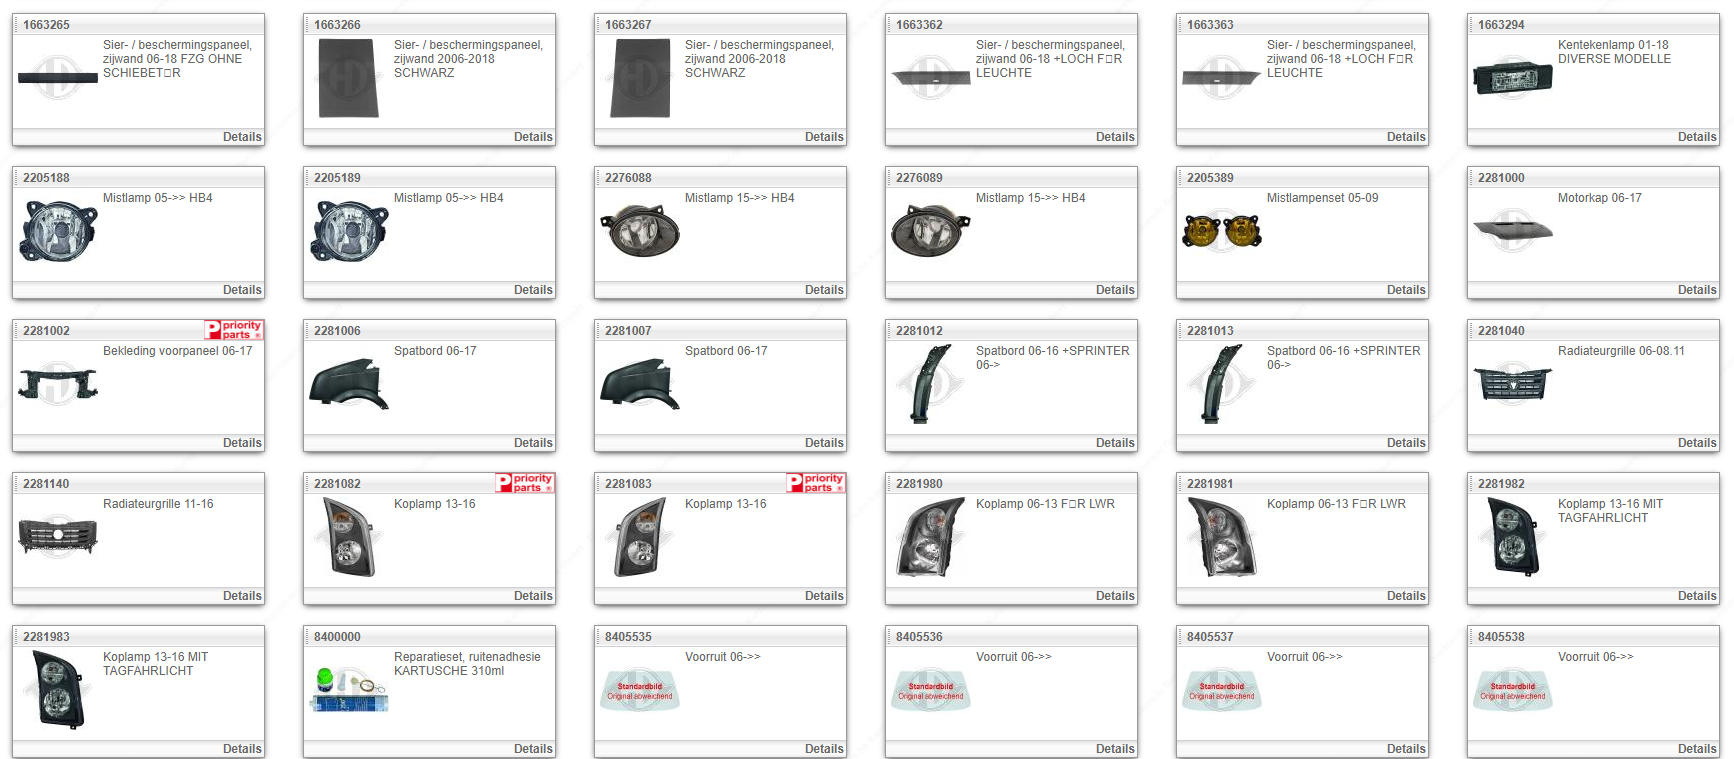Open Bekleding voorpaneel 06-17 product image
The width and height of the screenshot is (1734, 759).
click(x=58, y=384)
